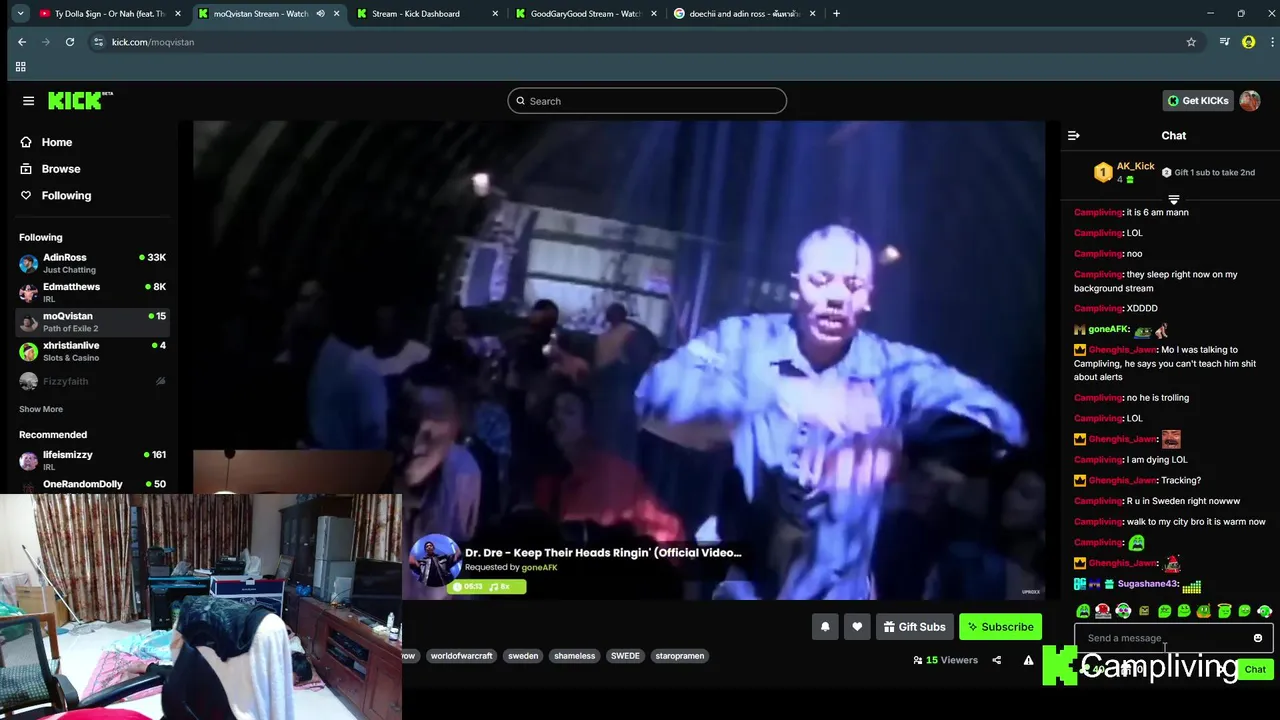The image size is (1280, 720).
Task: Click the site info icon in address bar
Action: [x=98, y=42]
